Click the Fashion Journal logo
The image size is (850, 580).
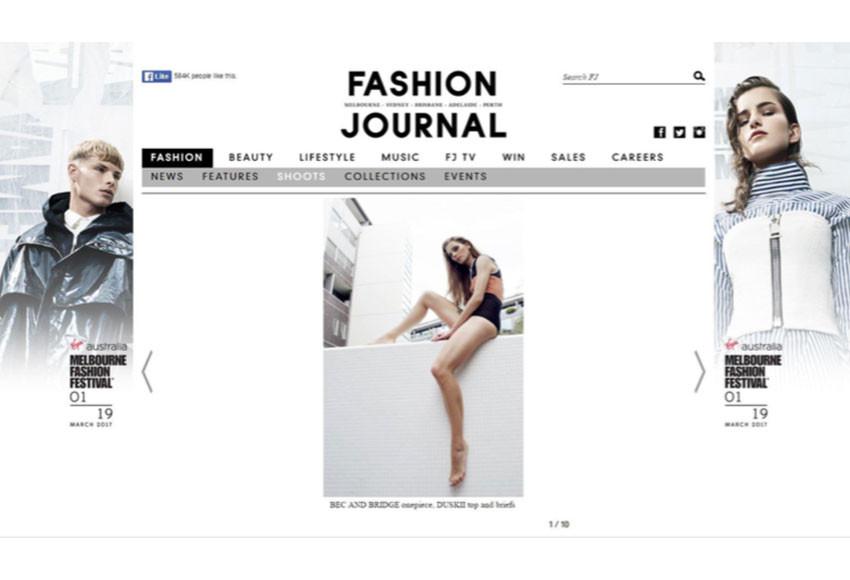tap(423, 104)
